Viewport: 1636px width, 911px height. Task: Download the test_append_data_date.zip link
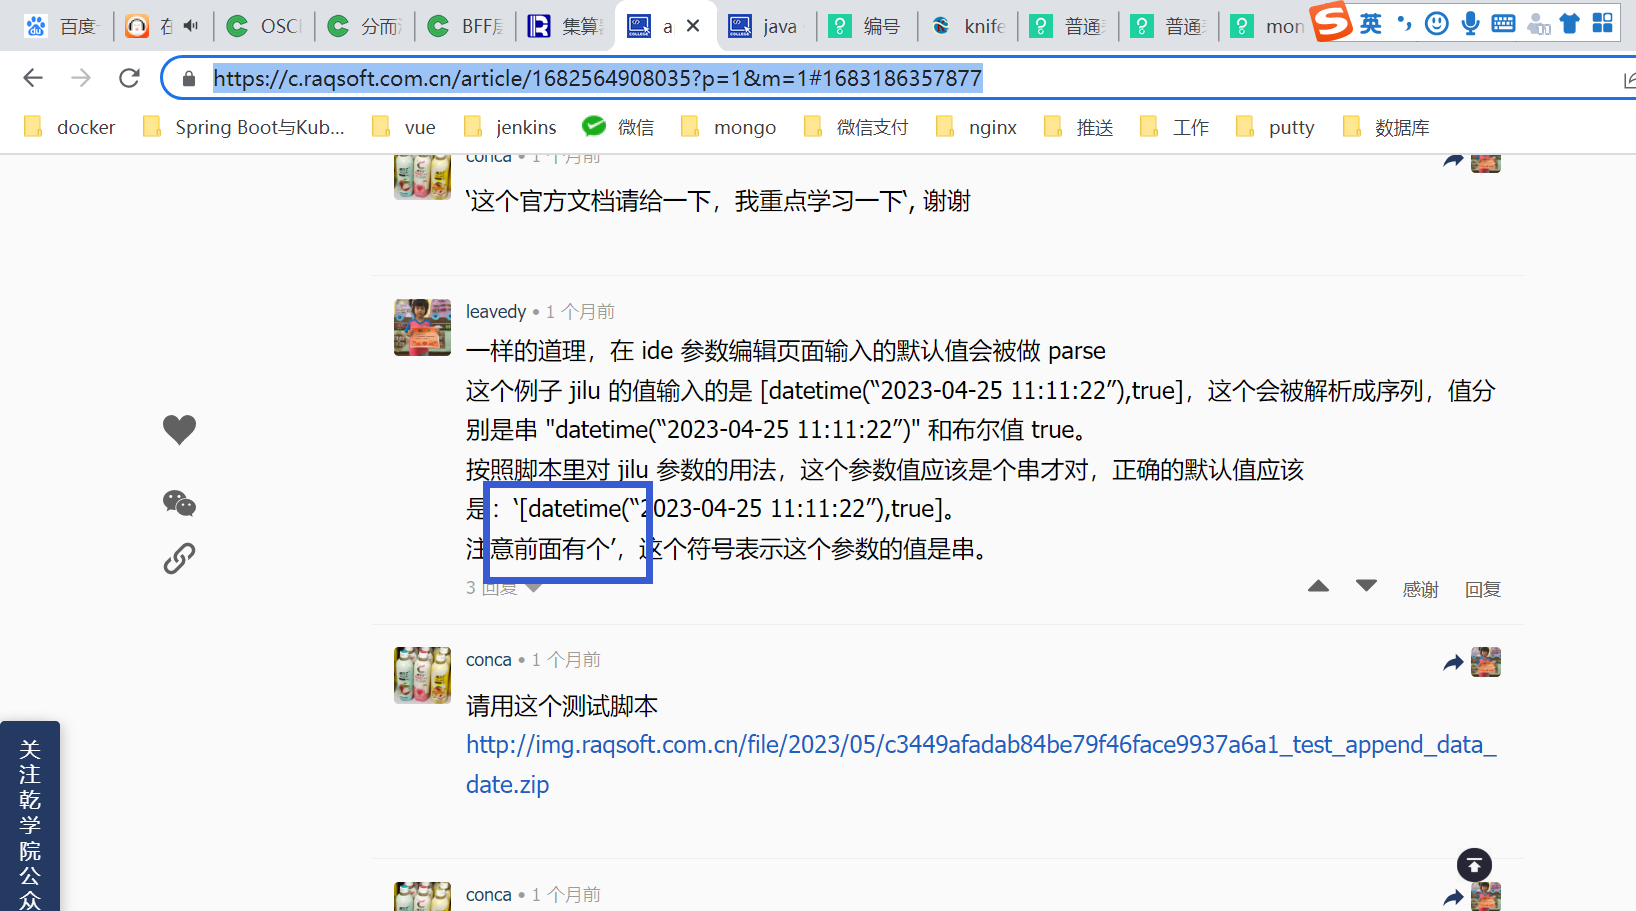[x=981, y=764]
